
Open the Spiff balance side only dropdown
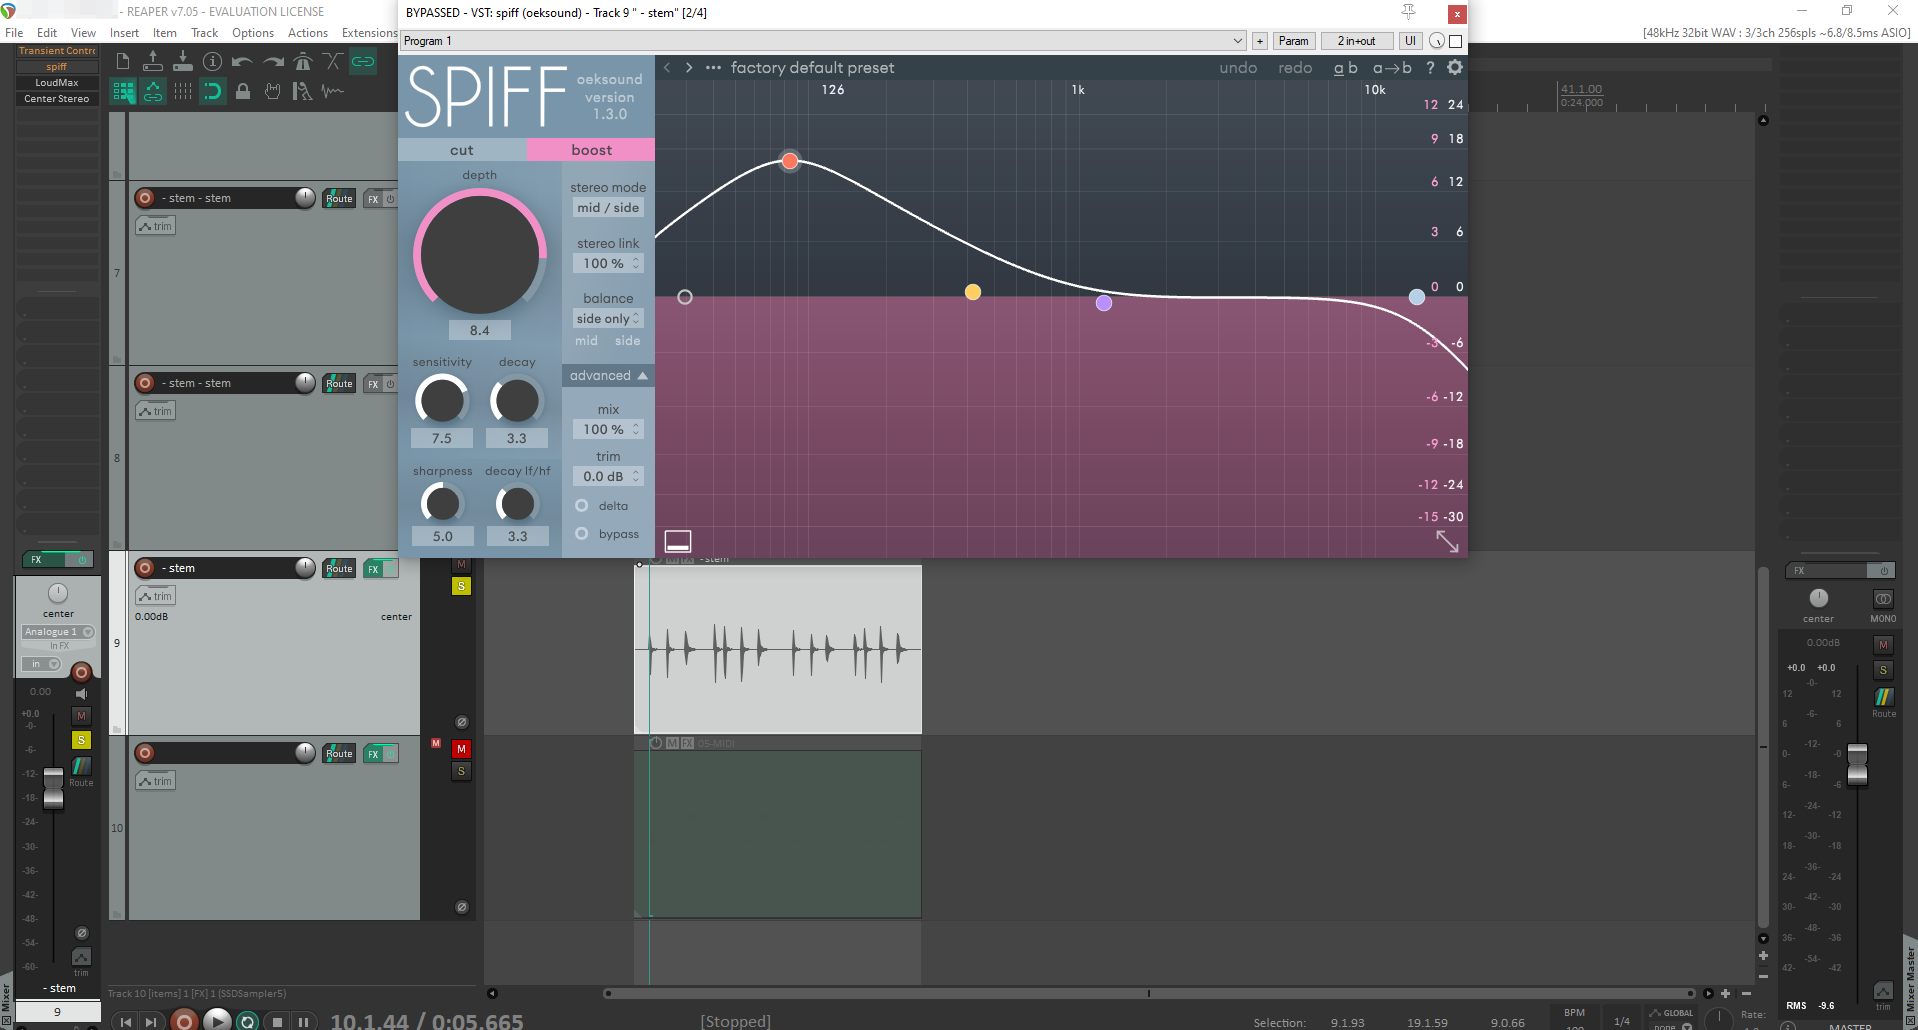pos(608,319)
